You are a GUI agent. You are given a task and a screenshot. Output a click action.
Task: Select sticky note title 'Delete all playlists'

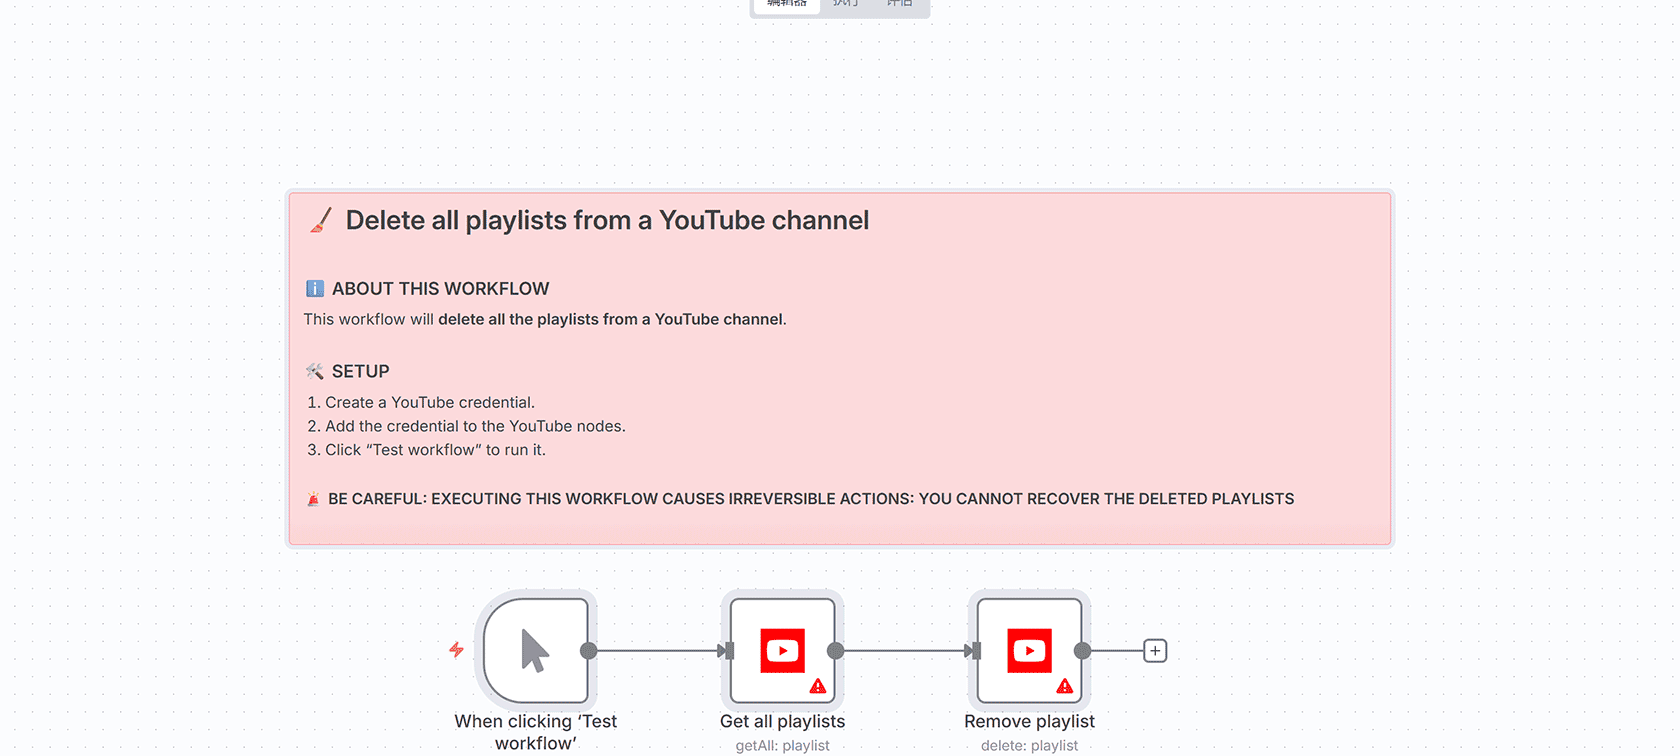tap(607, 220)
